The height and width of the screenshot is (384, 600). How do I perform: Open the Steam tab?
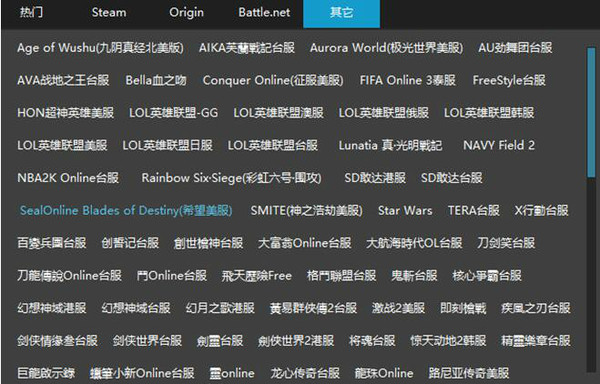[x=109, y=12]
